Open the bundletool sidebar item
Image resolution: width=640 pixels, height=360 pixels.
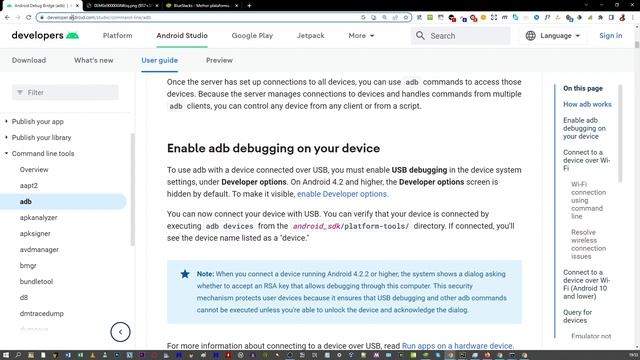click(36, 282)
